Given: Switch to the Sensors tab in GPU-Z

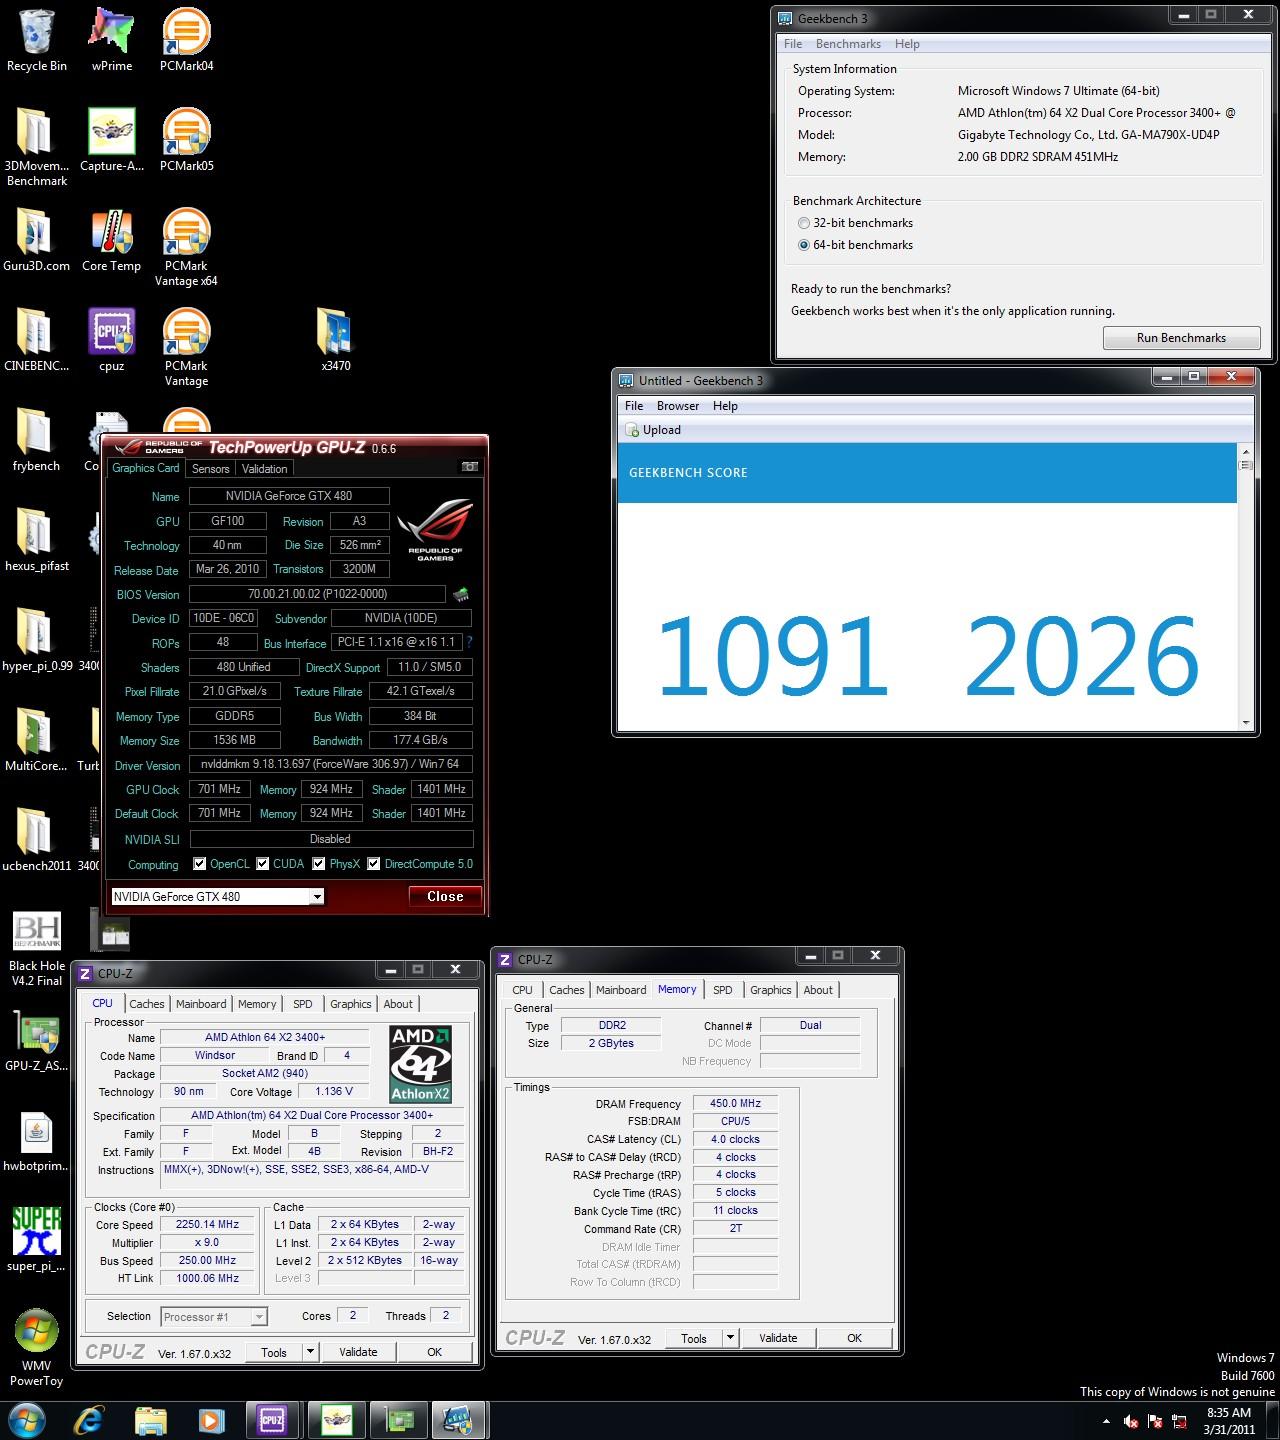Looking at the screenshot, I should click(x=210, y=469).
